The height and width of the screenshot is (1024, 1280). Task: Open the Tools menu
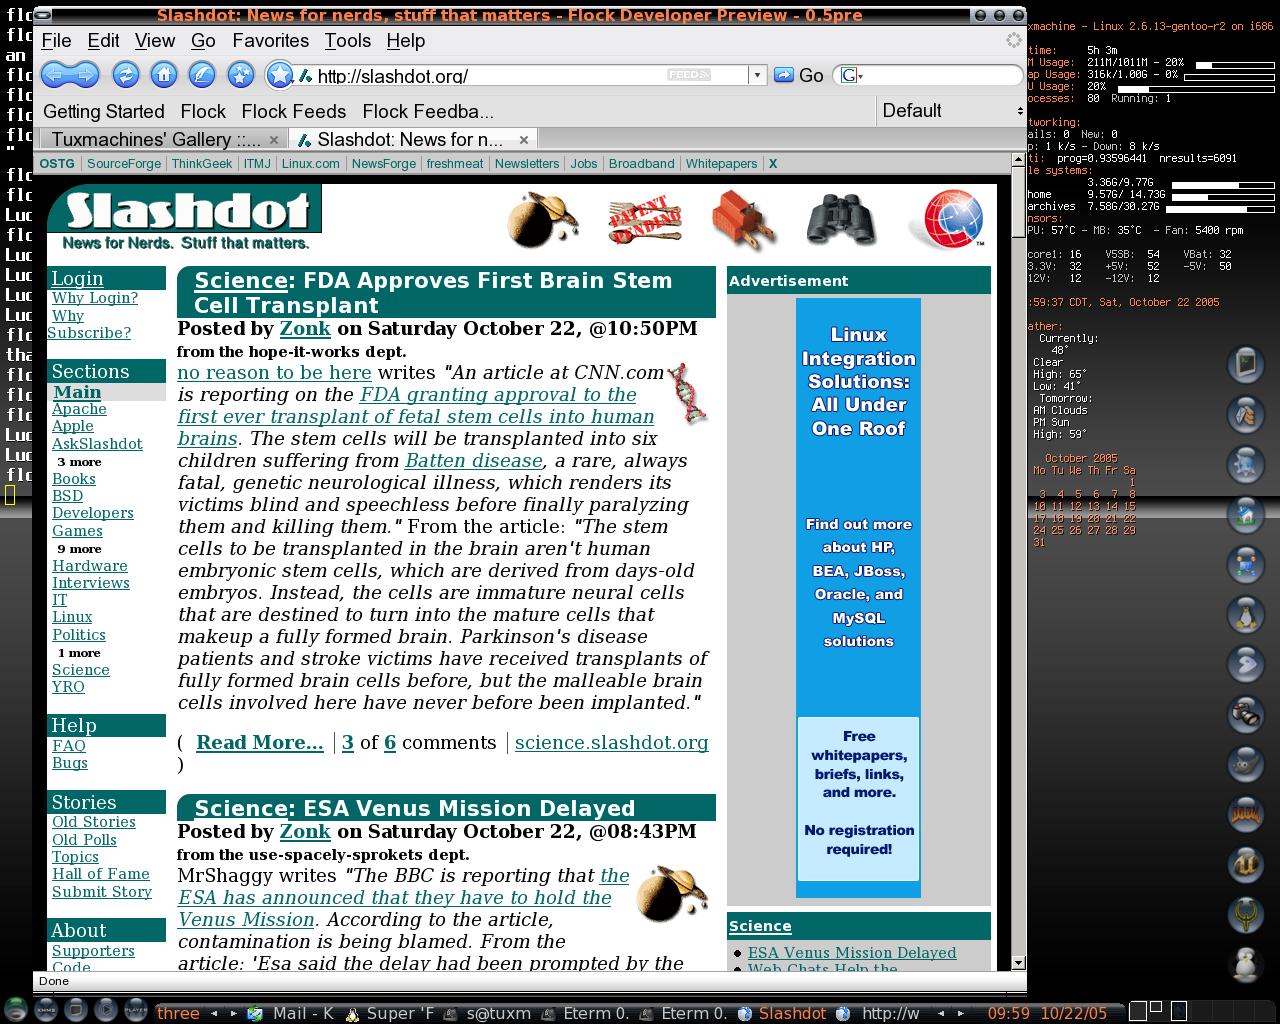(347, 41)
